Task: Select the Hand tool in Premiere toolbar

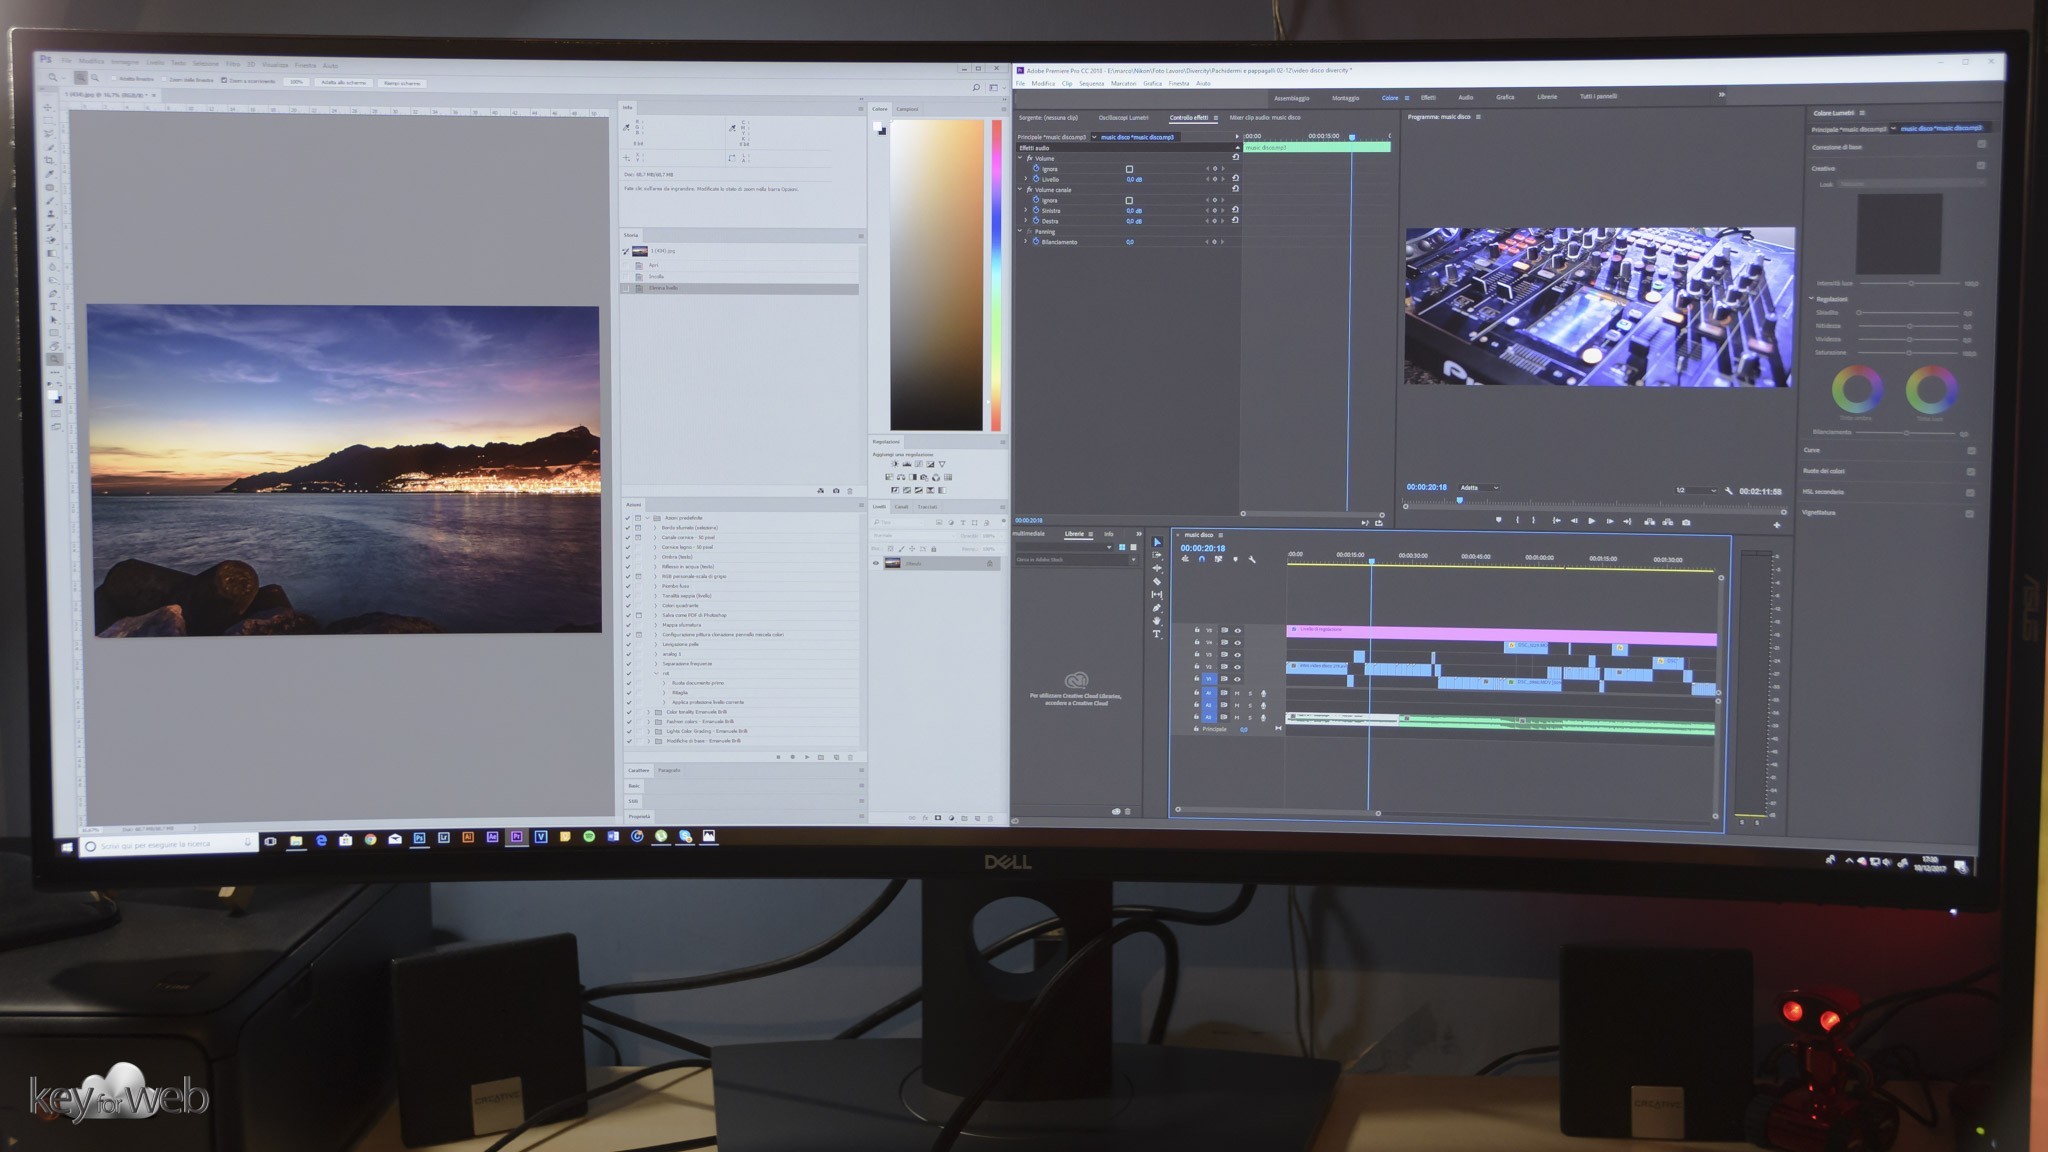Action: coord(1157,621)
